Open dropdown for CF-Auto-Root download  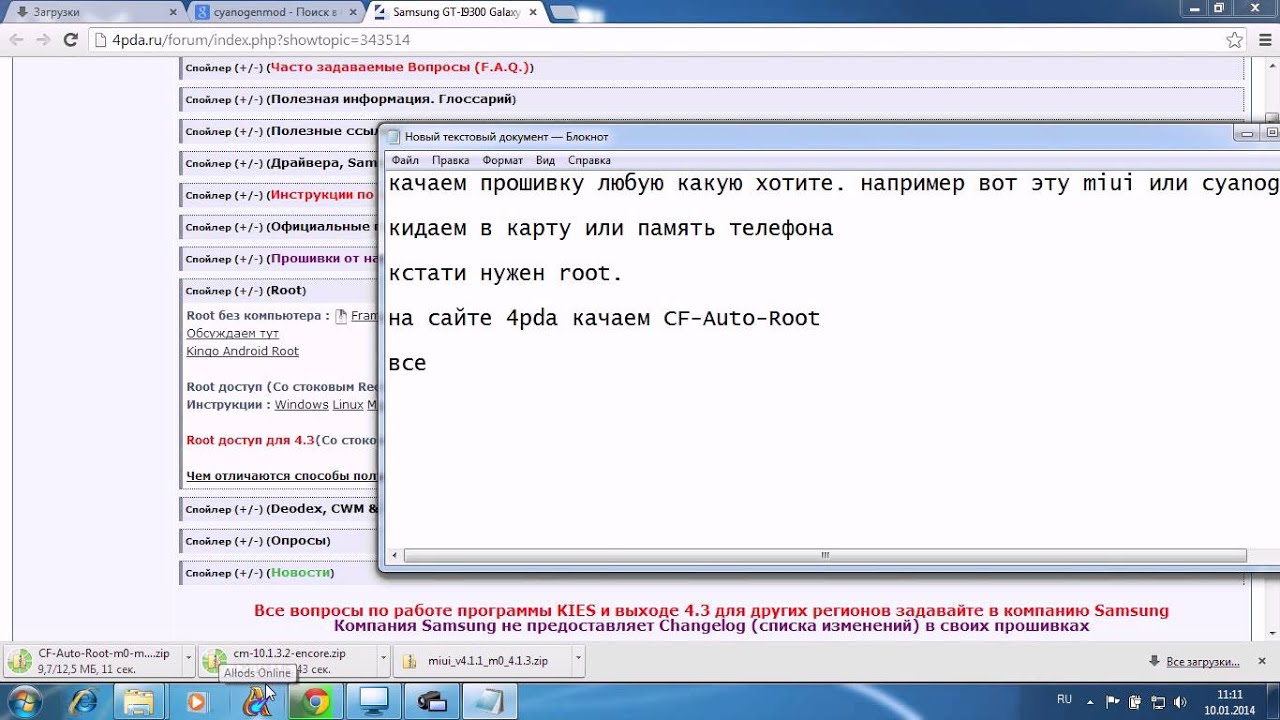[186, 661]
